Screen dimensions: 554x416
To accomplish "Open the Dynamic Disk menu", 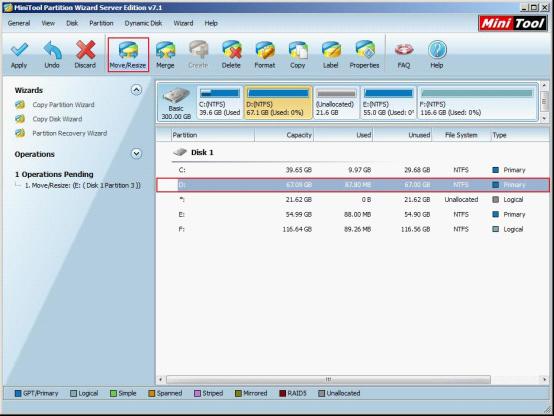I will (143, 23).
